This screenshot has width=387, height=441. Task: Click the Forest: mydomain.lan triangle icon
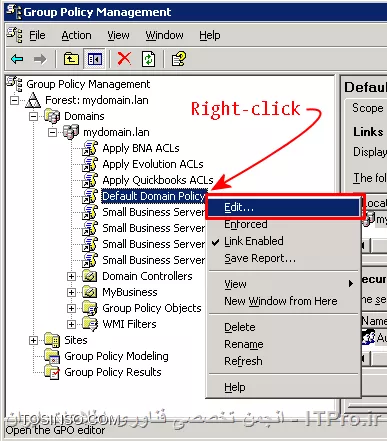33,100
